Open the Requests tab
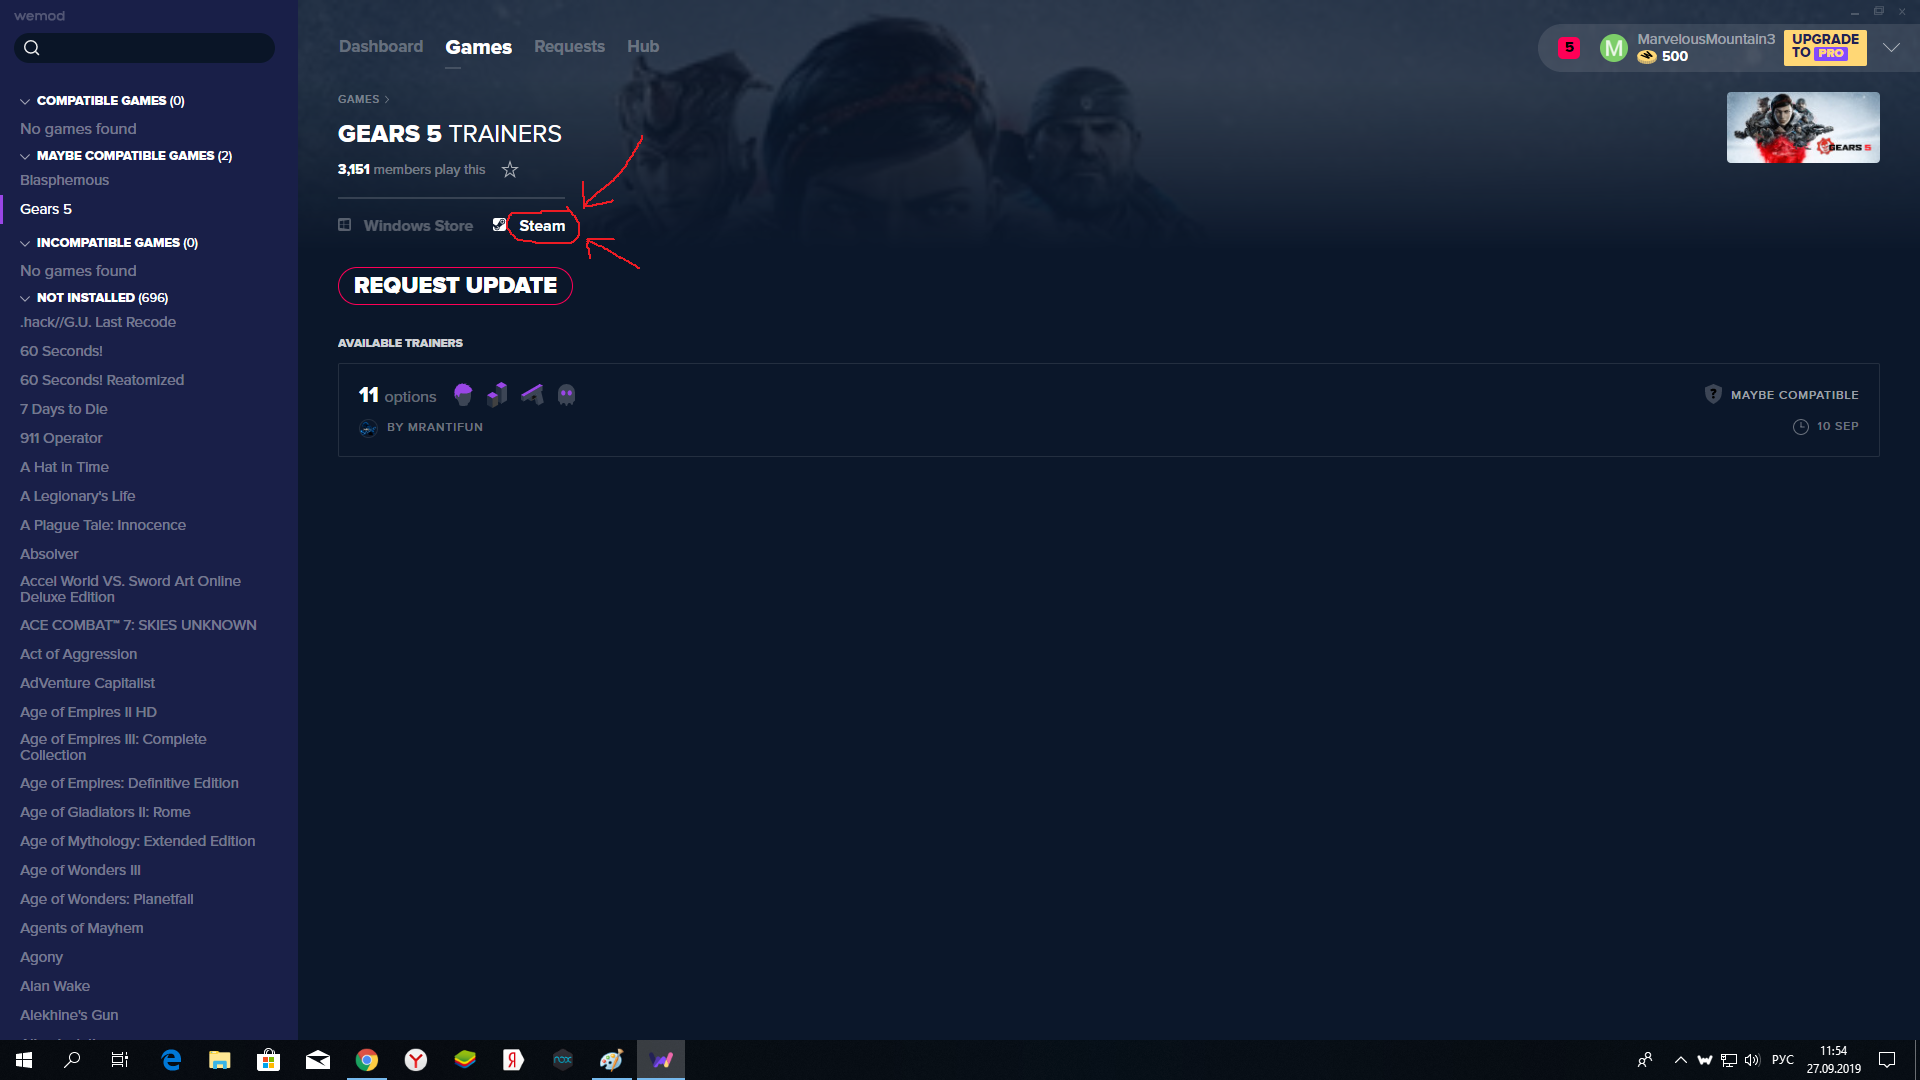This screenshot has width=1920, height=1080. 568,47
